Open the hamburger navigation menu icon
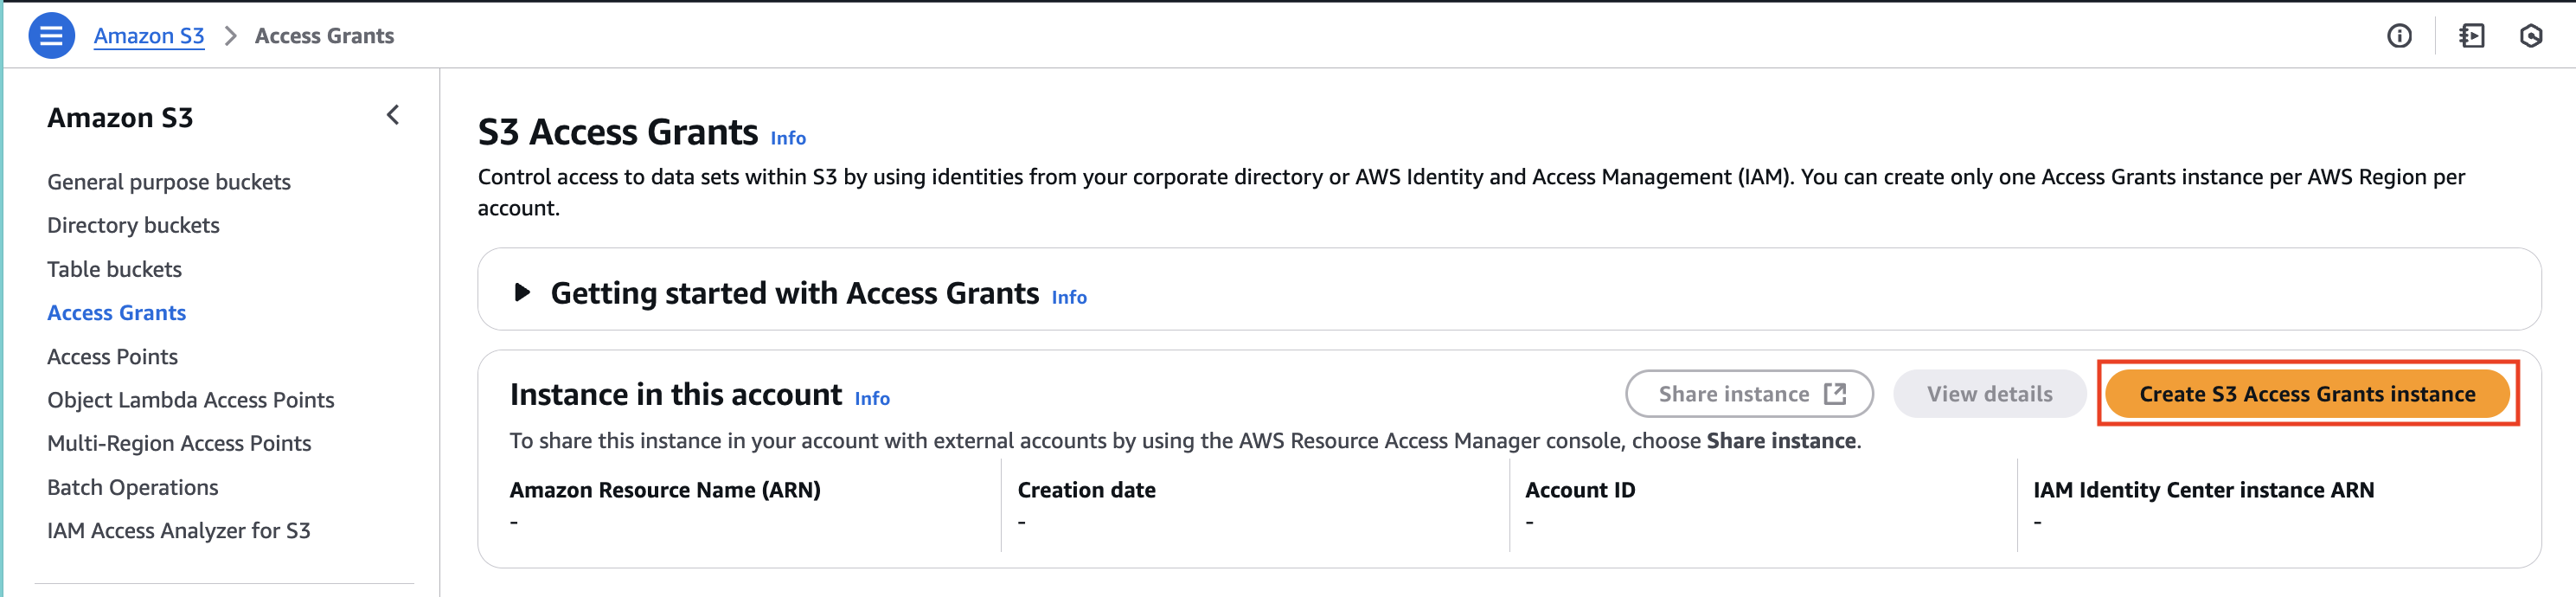 (51, 36)
